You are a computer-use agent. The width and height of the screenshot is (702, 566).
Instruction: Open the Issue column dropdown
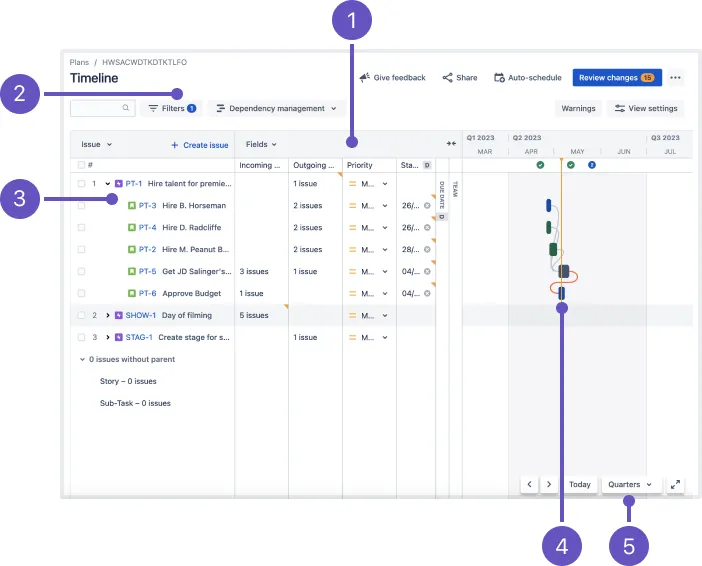(x=96, y=144)
